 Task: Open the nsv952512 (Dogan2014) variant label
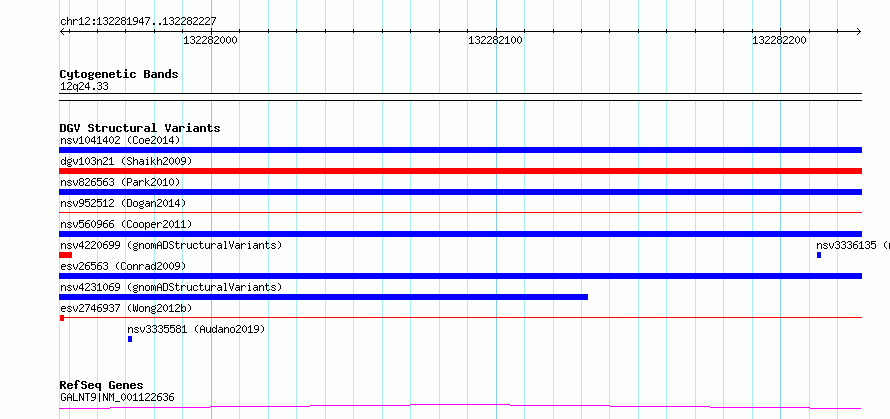123,203
